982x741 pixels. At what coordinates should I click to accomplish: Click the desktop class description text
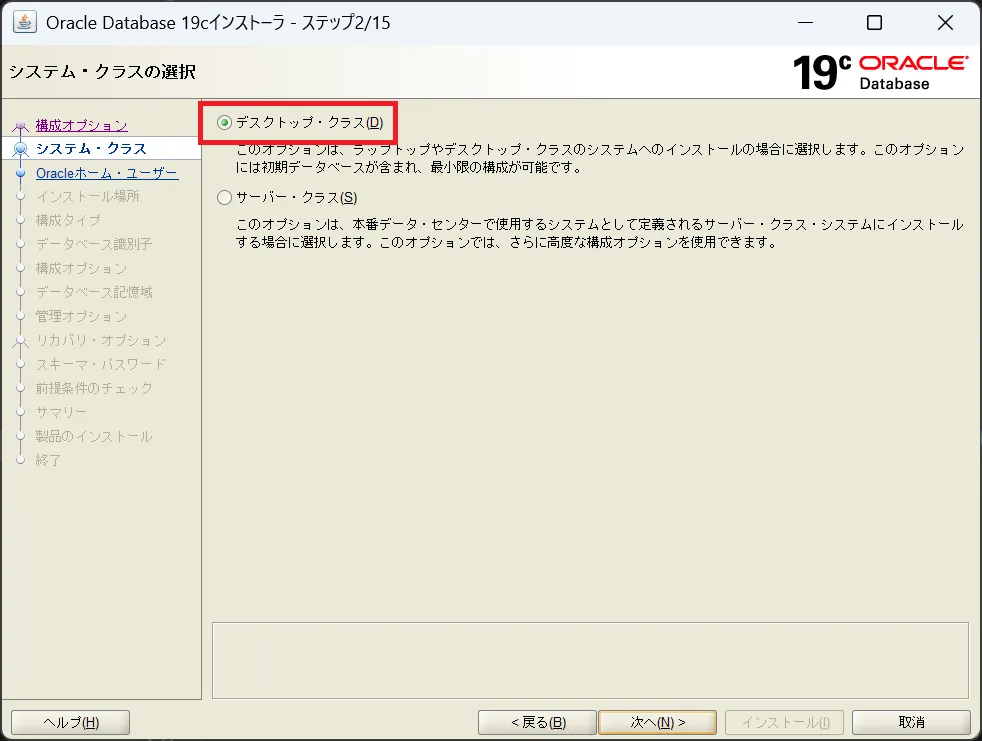pyautogui.click(x=600, y=158)
